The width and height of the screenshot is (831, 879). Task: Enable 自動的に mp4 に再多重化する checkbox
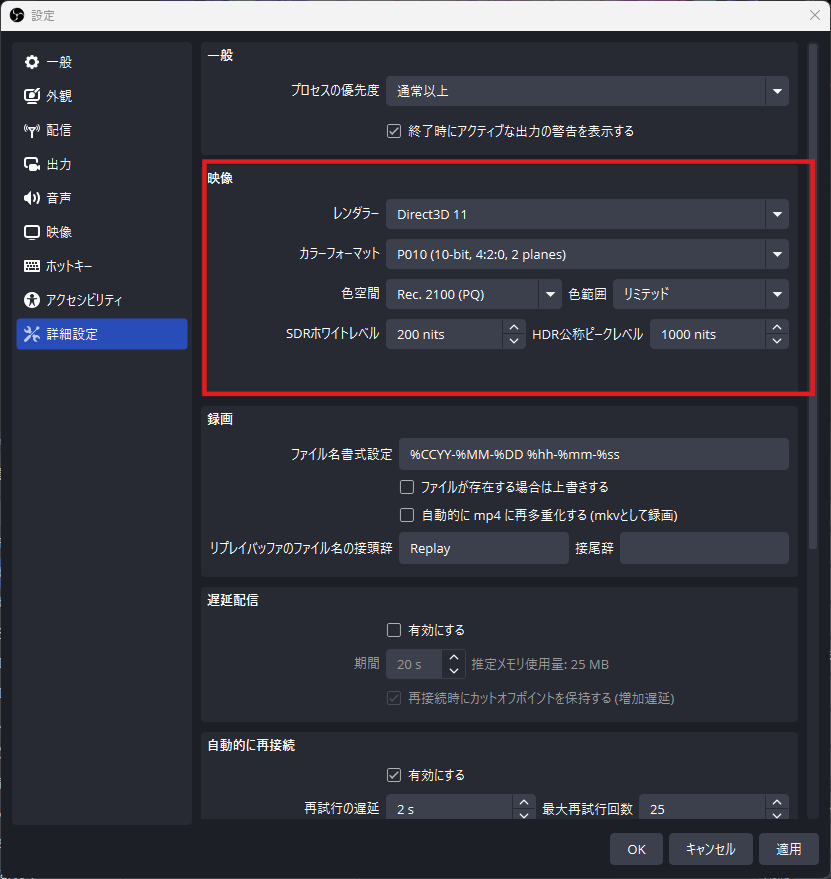tap(407, 515)
